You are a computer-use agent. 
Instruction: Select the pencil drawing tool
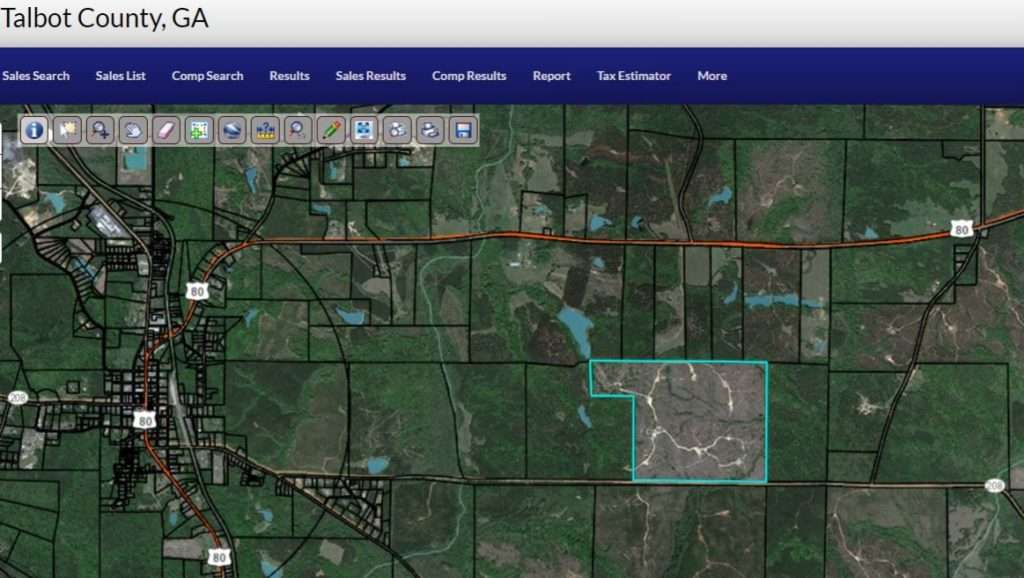coord(330,130)
